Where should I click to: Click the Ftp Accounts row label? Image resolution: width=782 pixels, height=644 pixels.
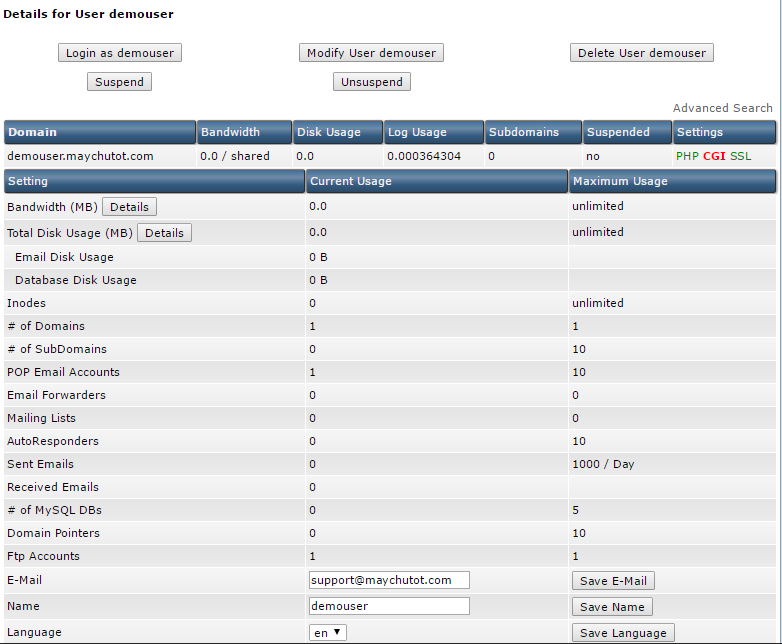[43, 556]
